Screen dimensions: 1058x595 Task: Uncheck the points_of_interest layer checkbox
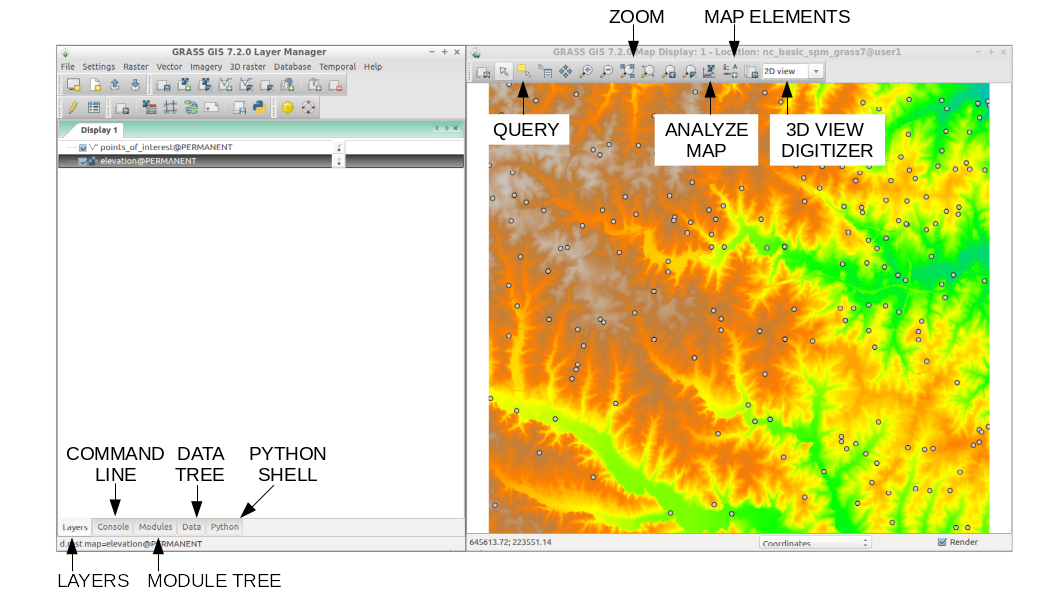pyautogui.click(x=83, y=147)
